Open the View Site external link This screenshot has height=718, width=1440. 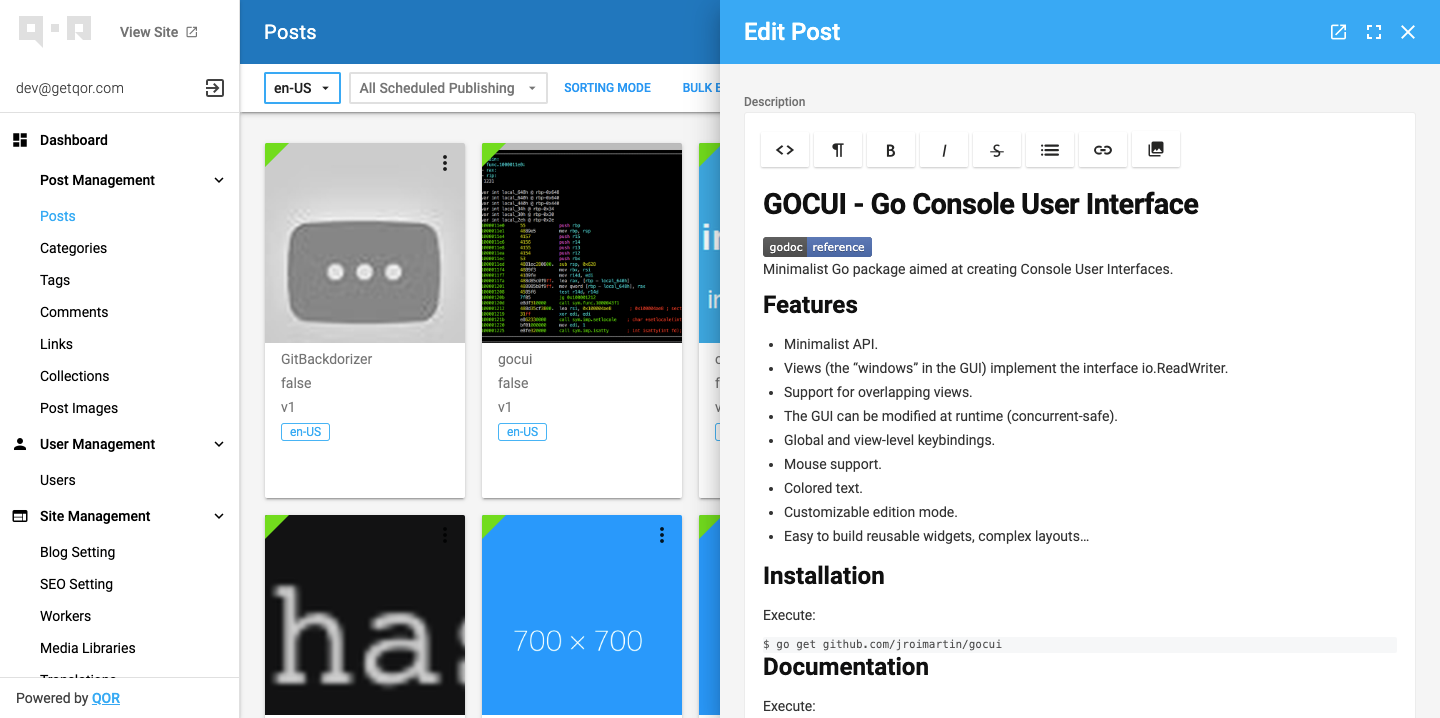coord(159,32)
